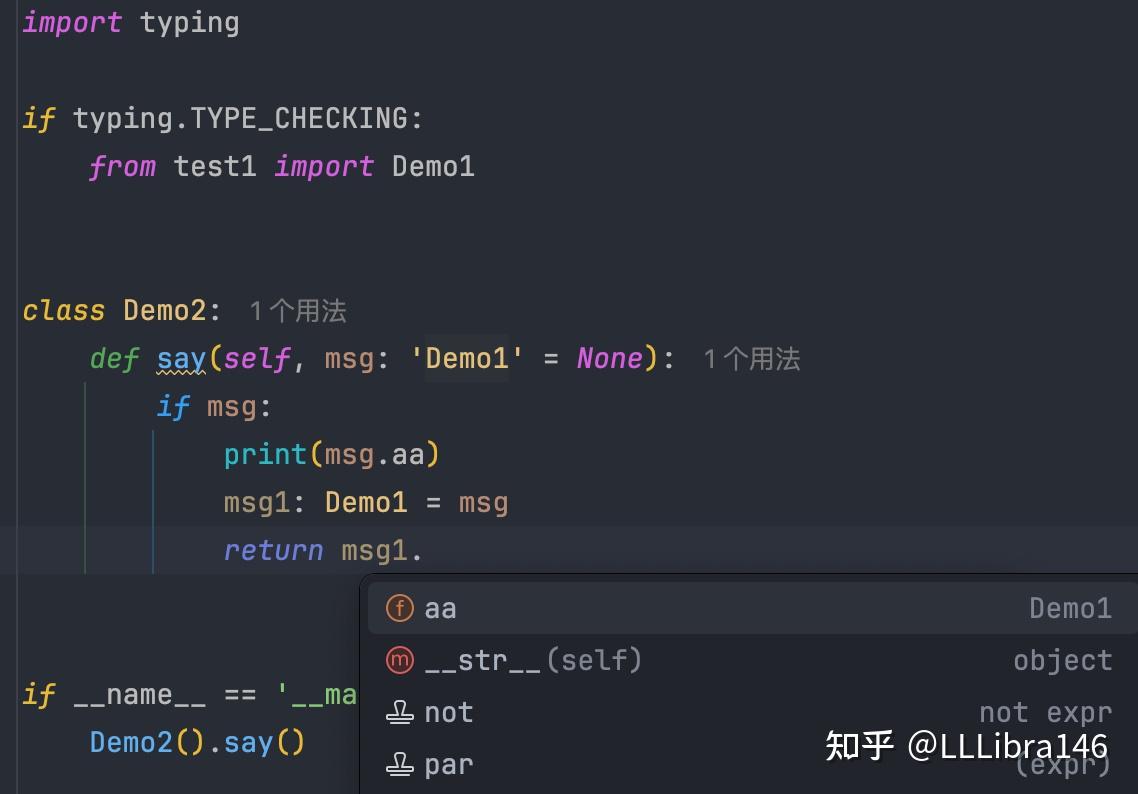
Task: Click the None default value in say signature
Action: pyautogui.click(x=610, y=359)
